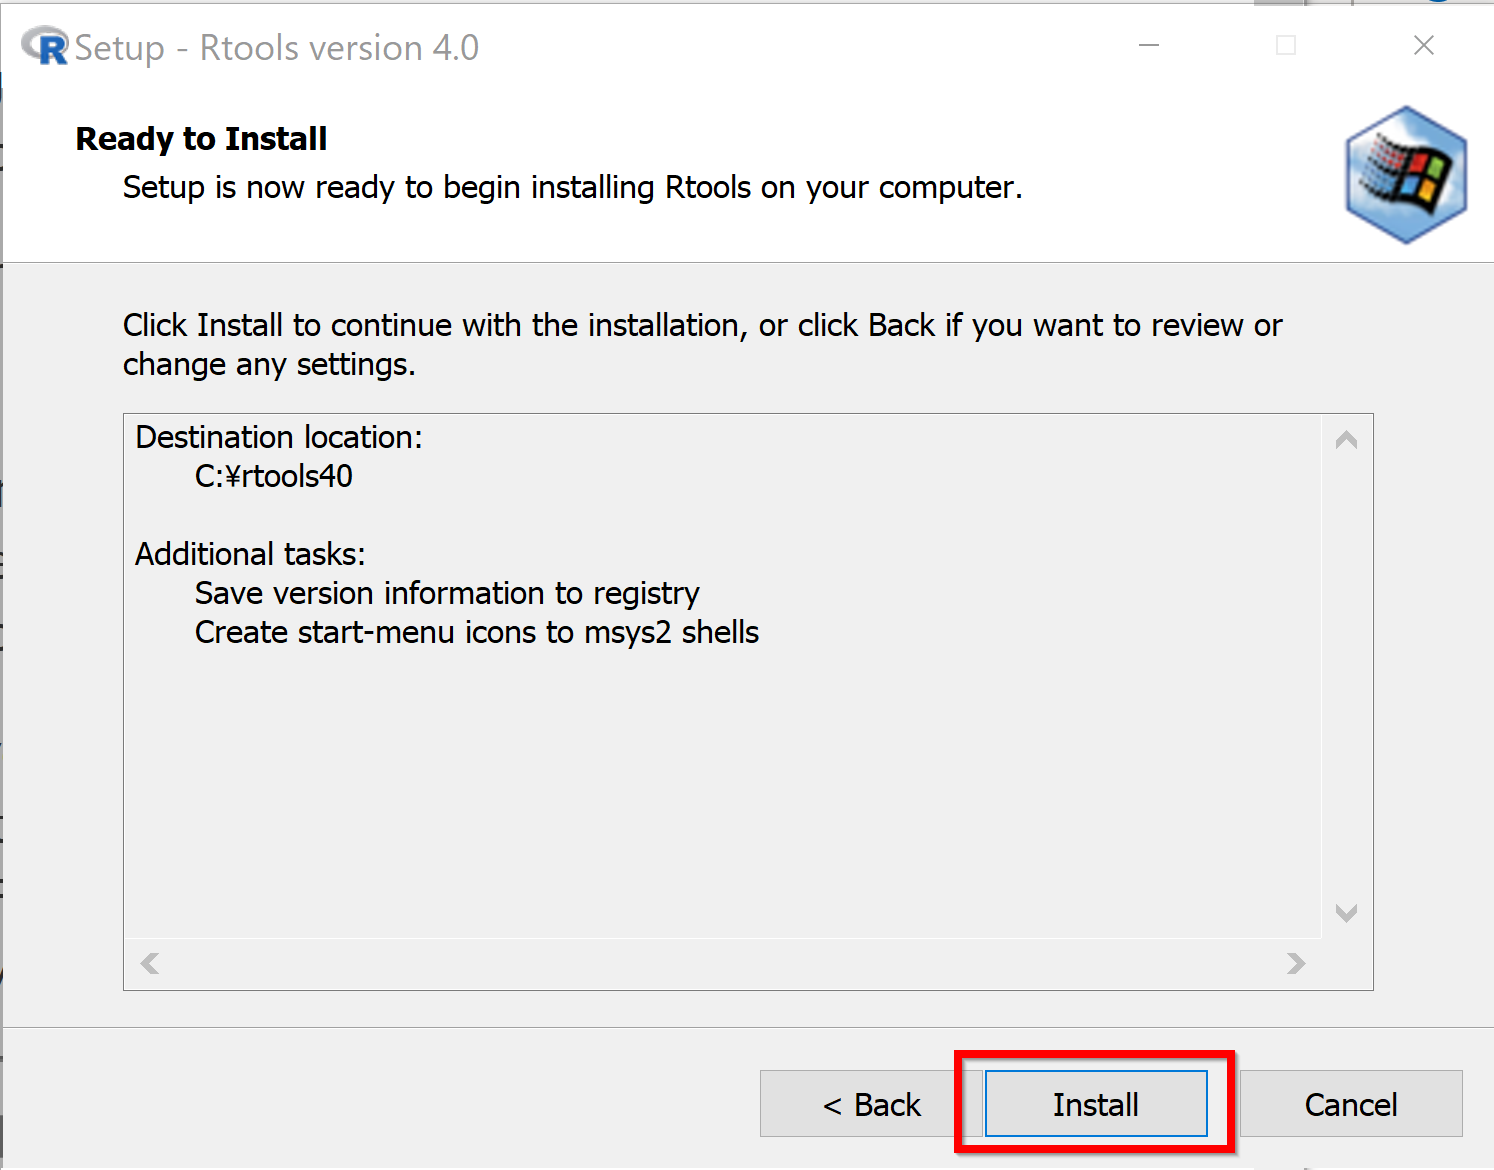The height and width of the screenshot is (1170, 1494).
Task: Click empty area inside the summary text box
Action: [x=720, y=790]
